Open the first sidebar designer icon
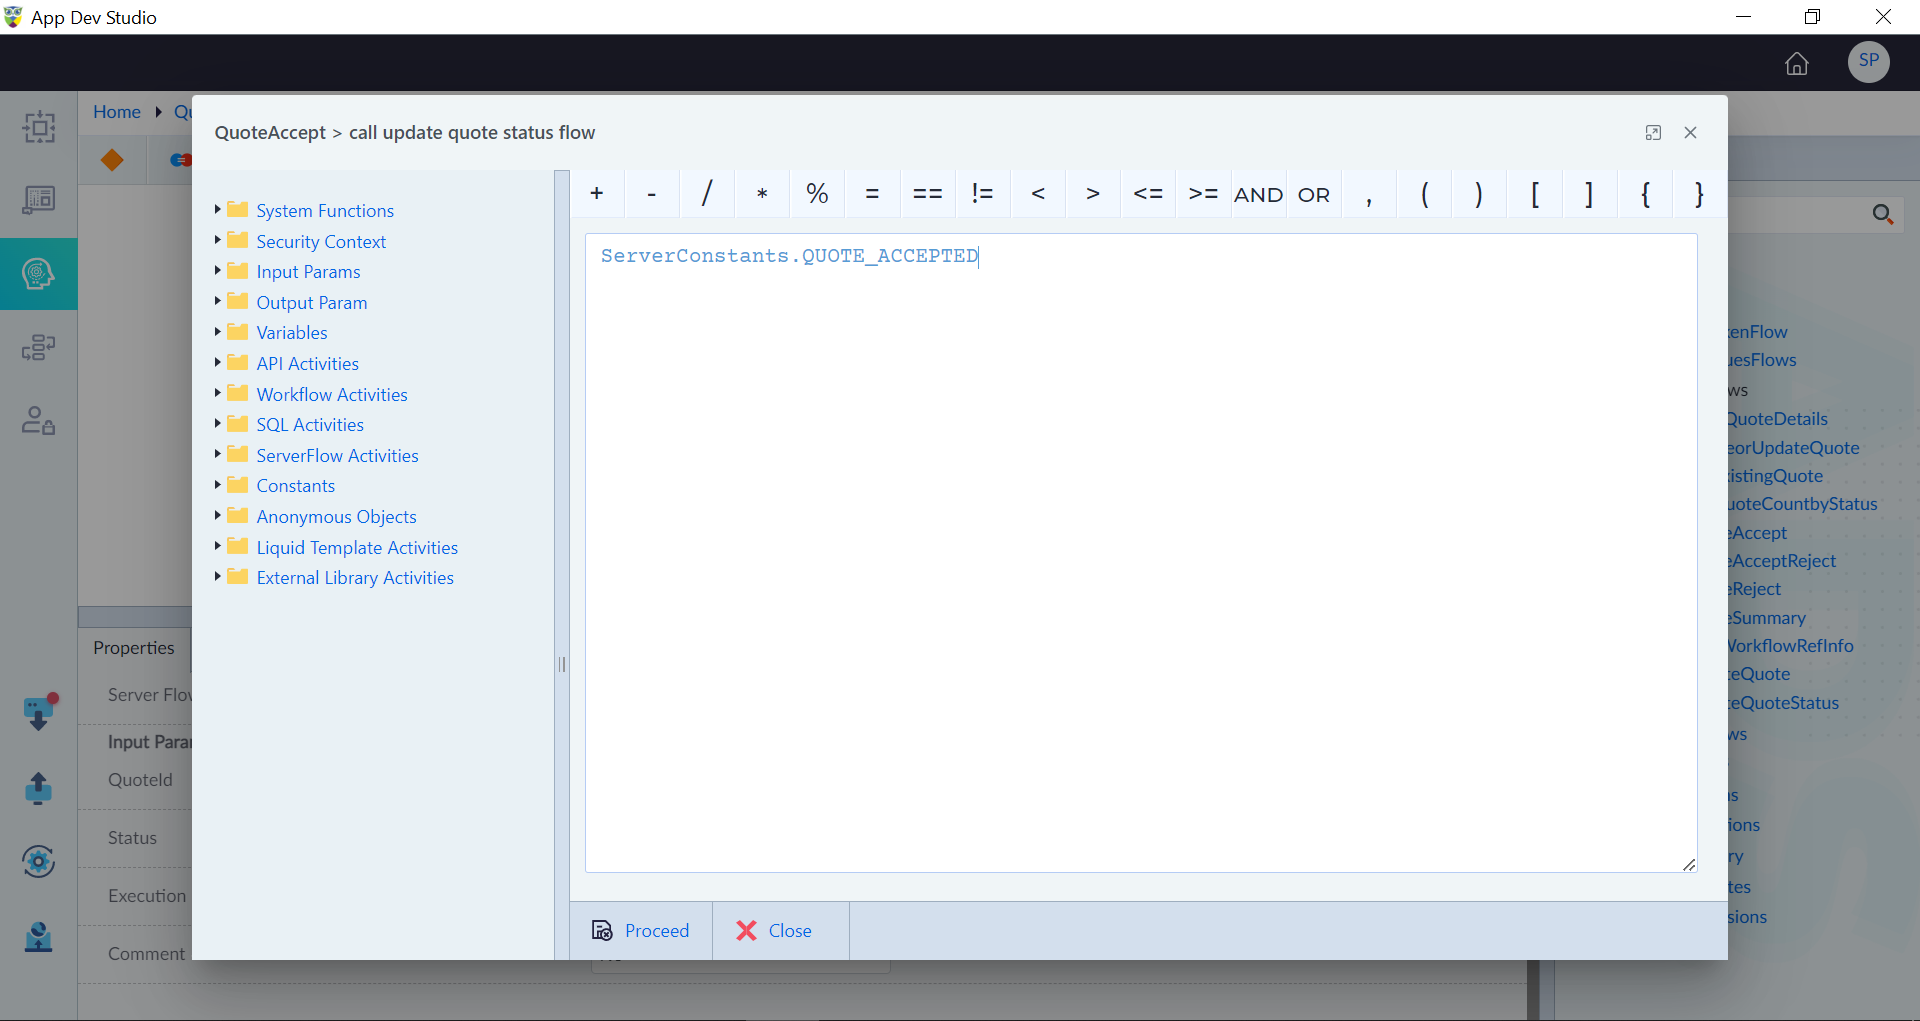This screenshot has height=1021, width=1920. (x=39, y=127)
